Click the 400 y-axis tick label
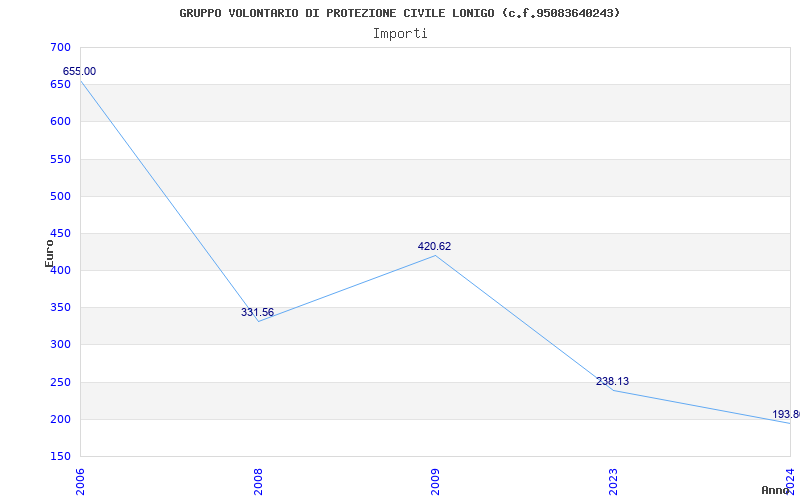The width and height of the screenshot is (800, 500). 62,271
